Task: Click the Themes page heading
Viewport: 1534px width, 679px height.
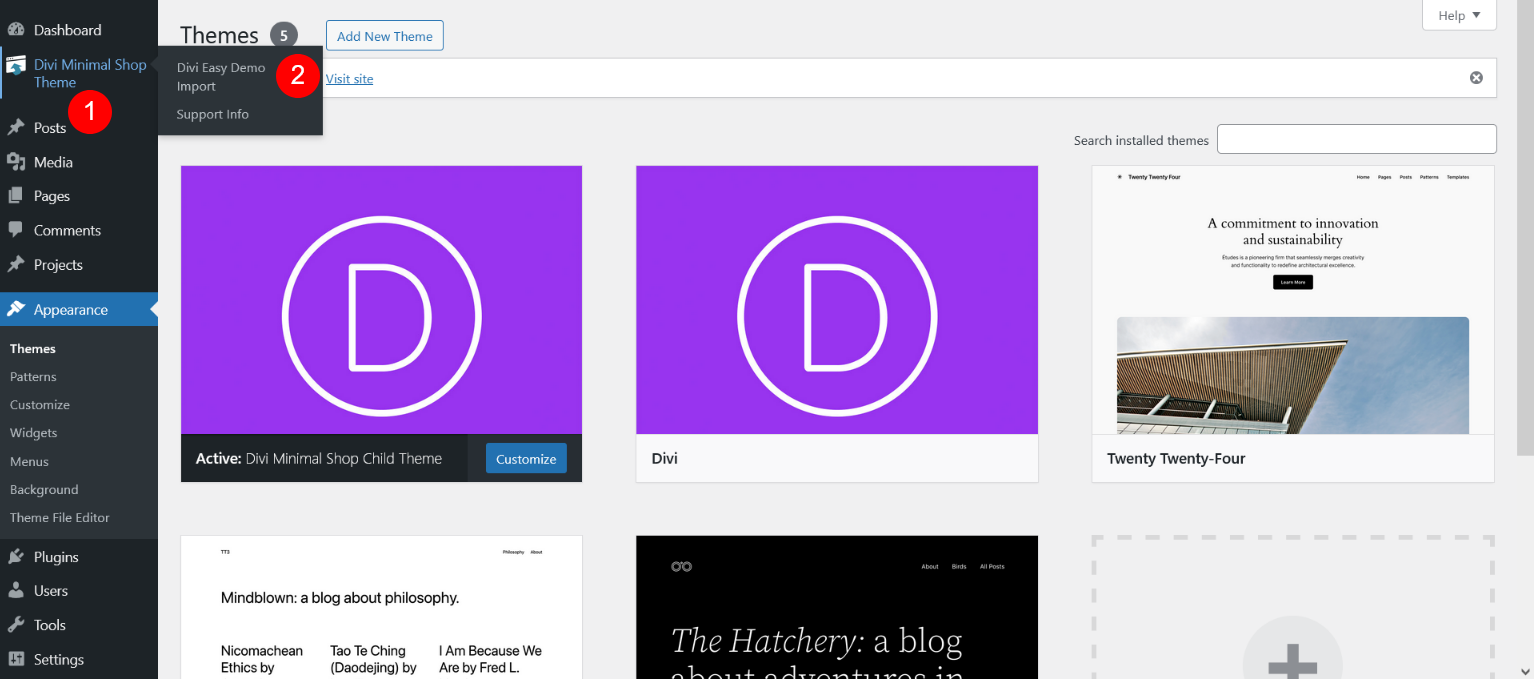Action: [219, 35]
